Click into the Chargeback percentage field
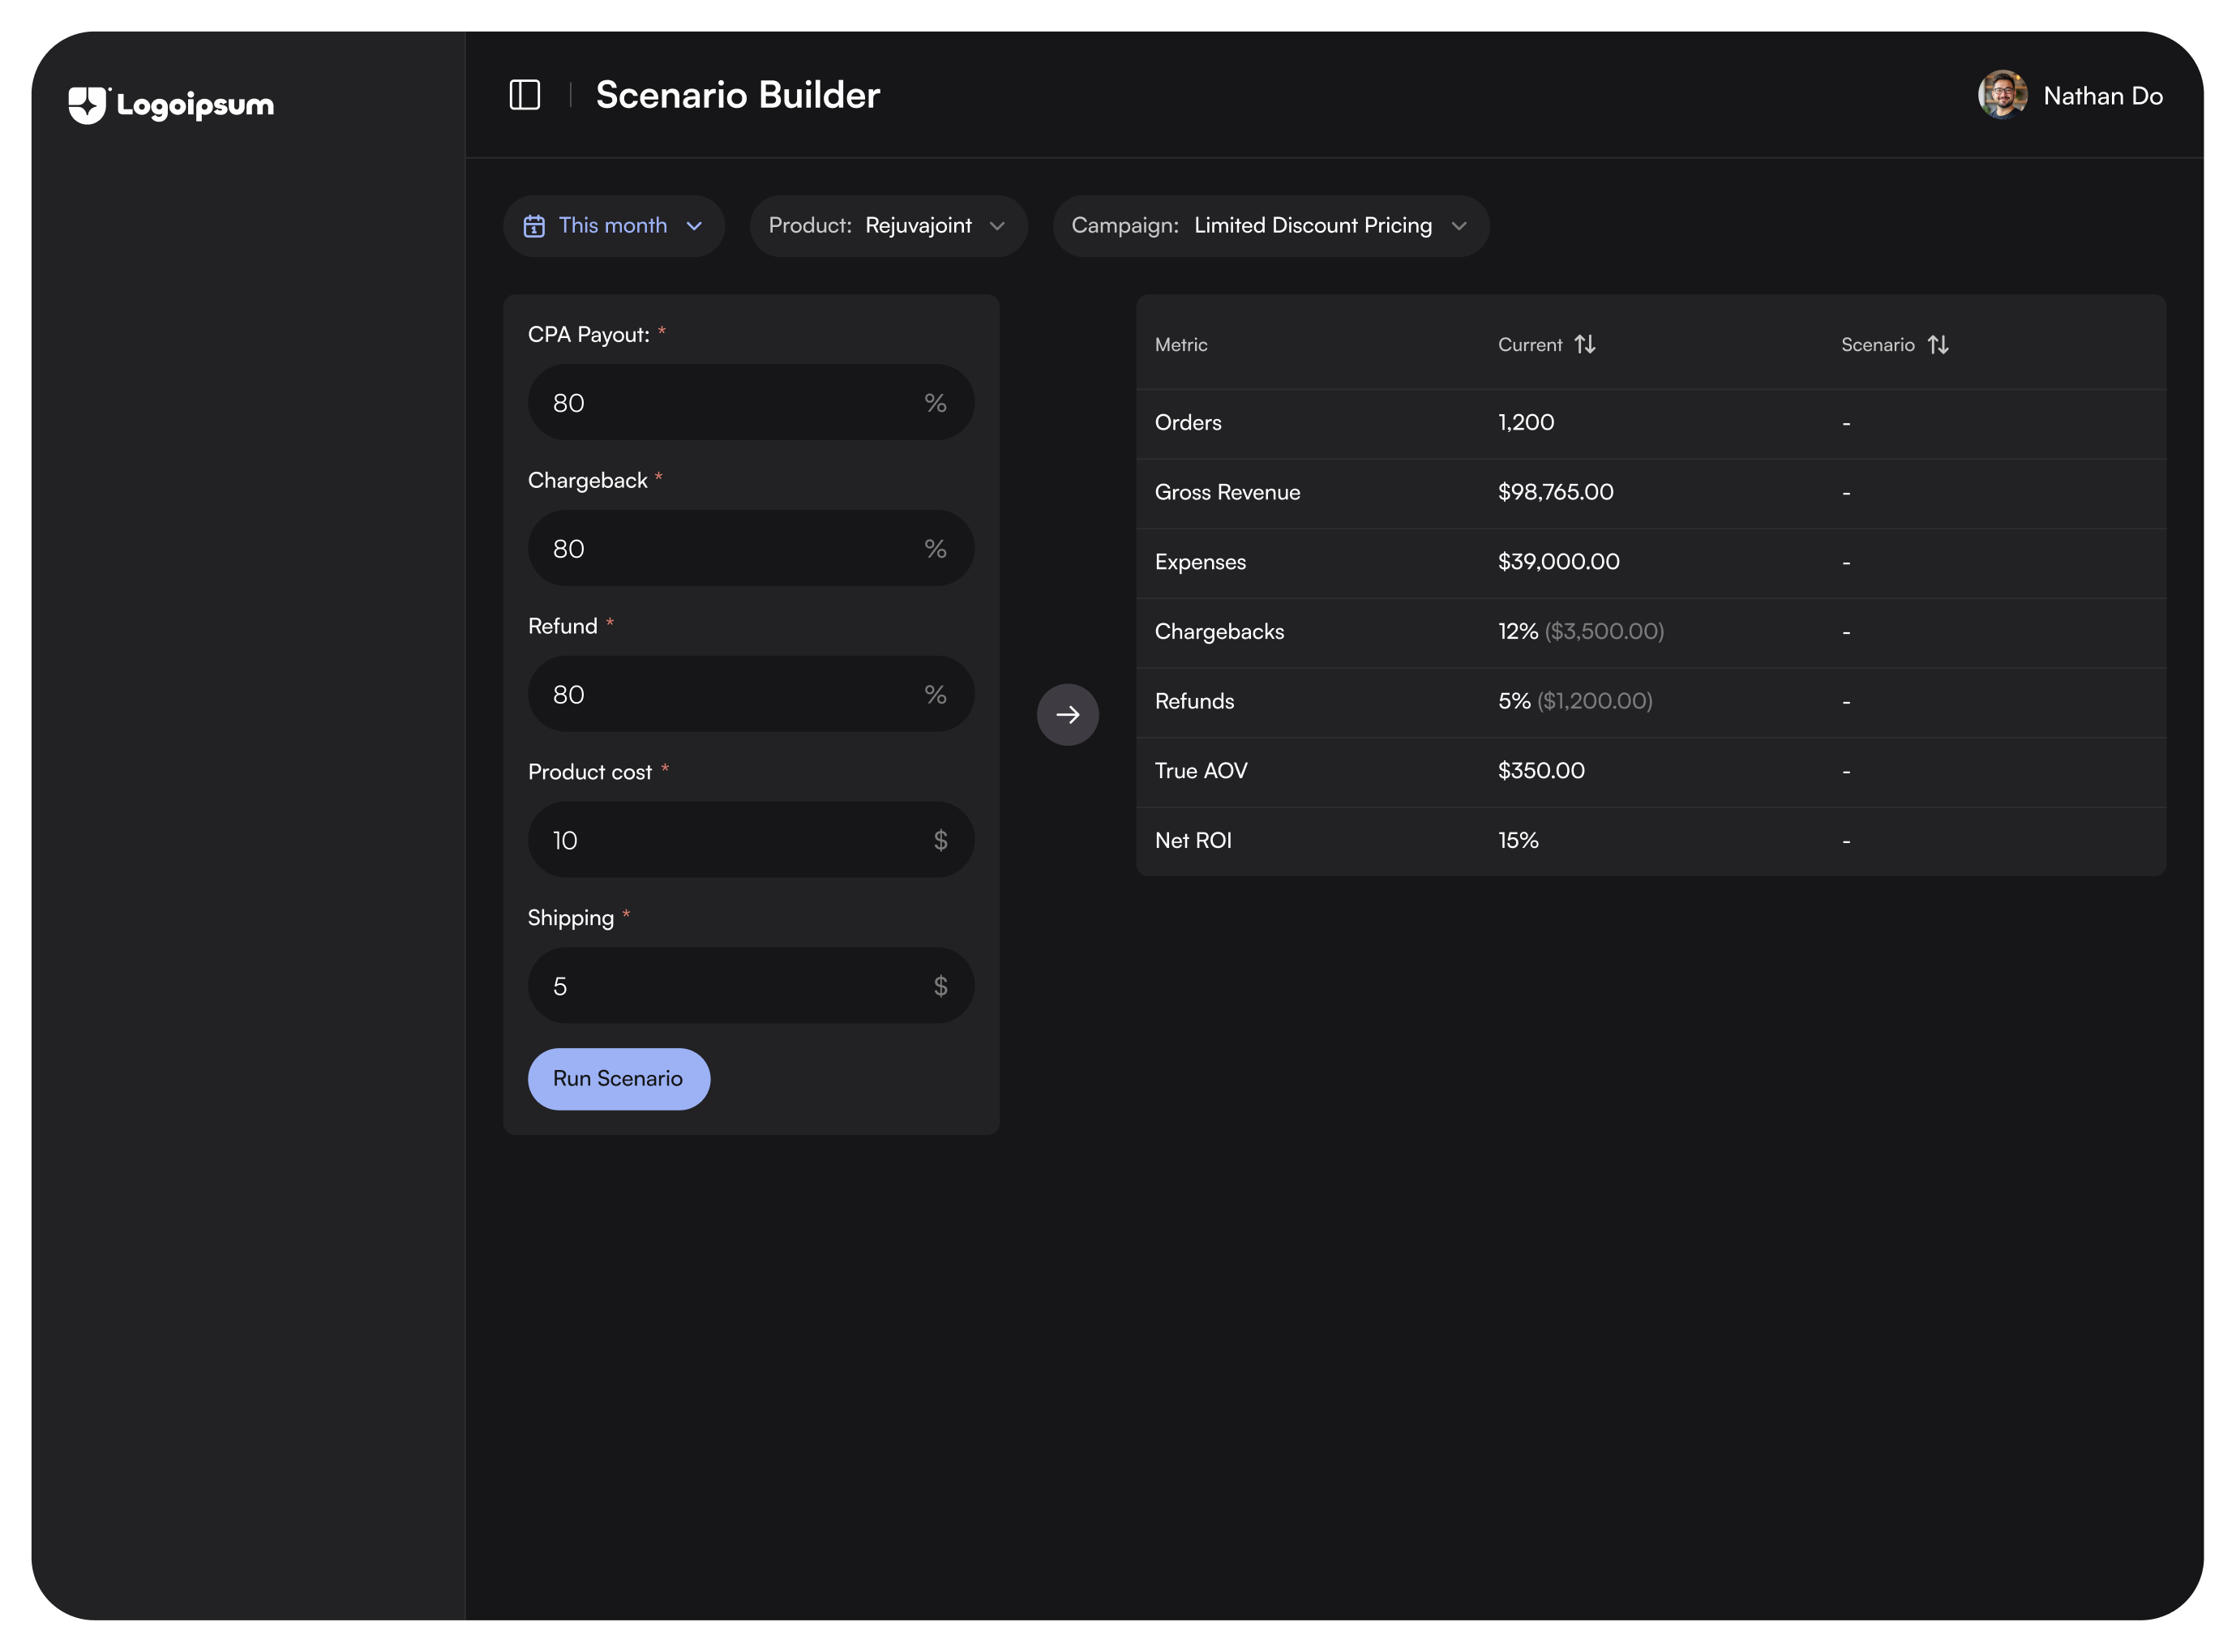This screenshot has height=1652, width=2236. coord(730,548)
